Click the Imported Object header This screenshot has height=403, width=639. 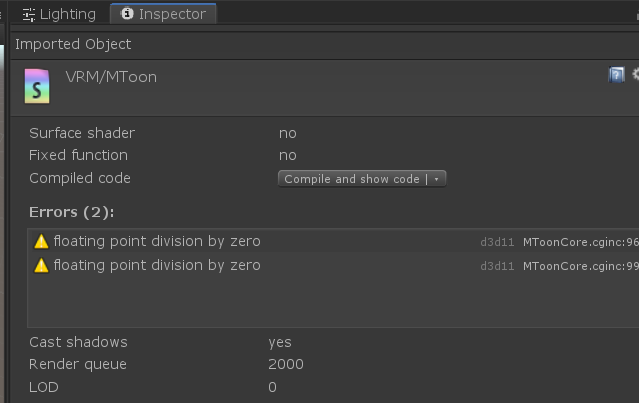72,44
